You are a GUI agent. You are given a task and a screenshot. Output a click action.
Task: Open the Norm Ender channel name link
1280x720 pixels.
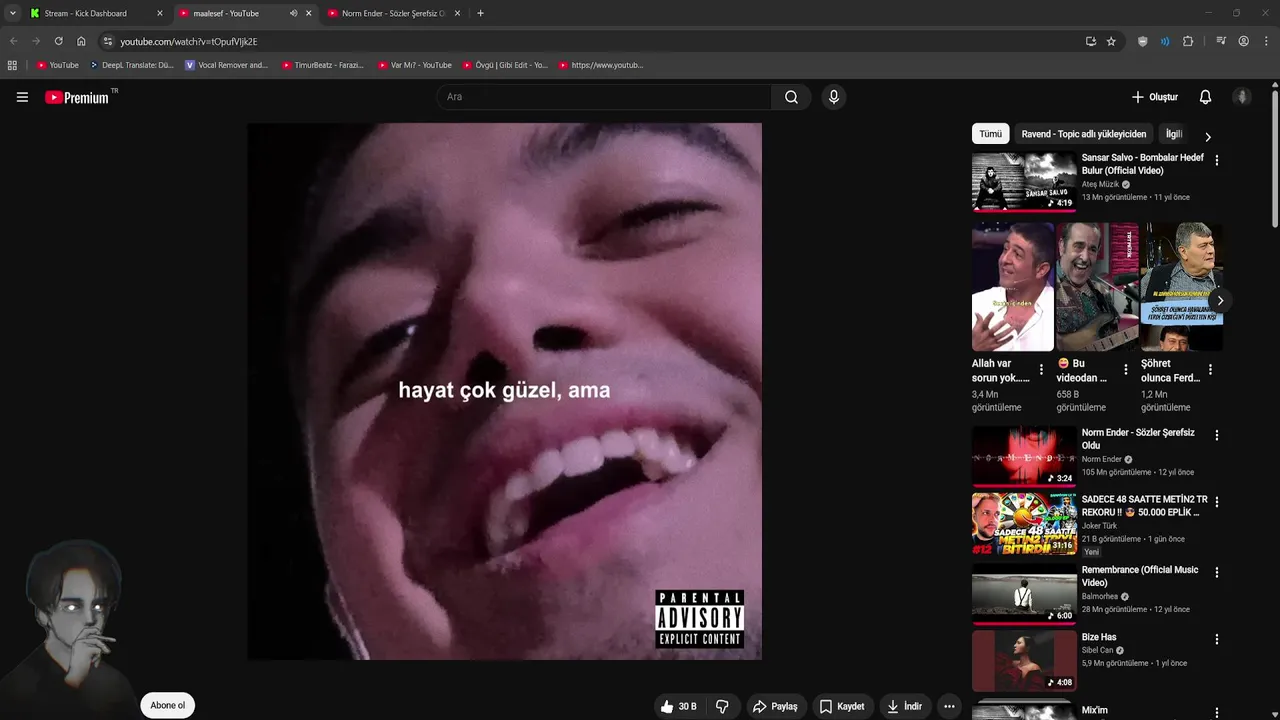(1101, 459)
